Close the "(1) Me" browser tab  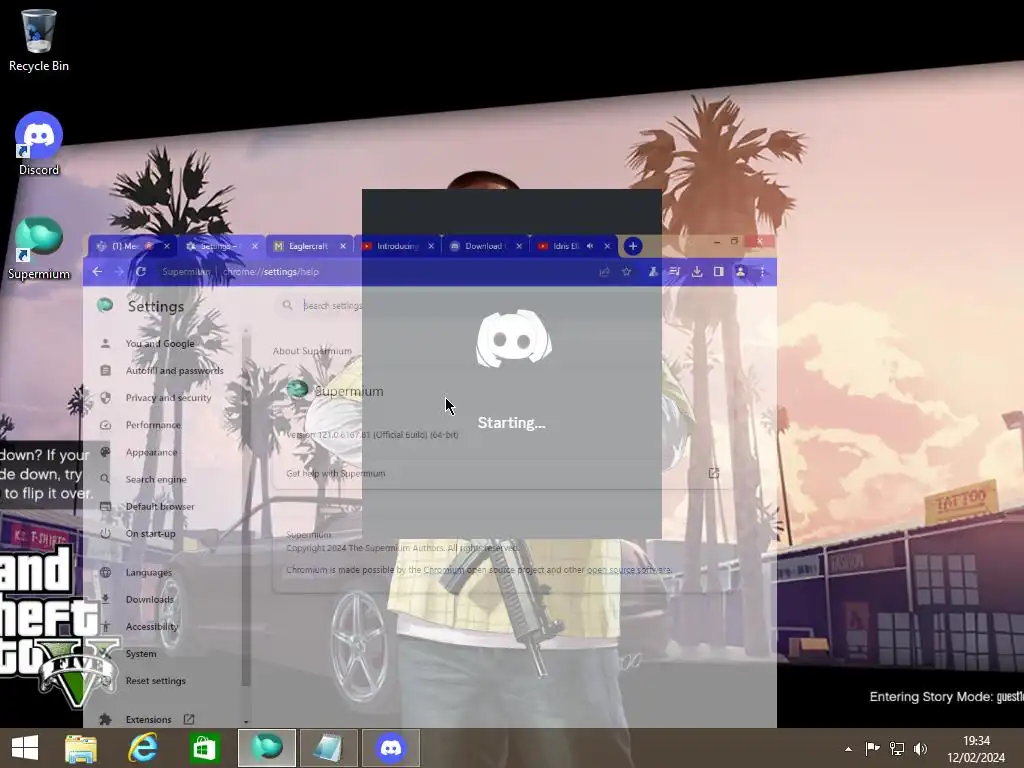point(167,246)
